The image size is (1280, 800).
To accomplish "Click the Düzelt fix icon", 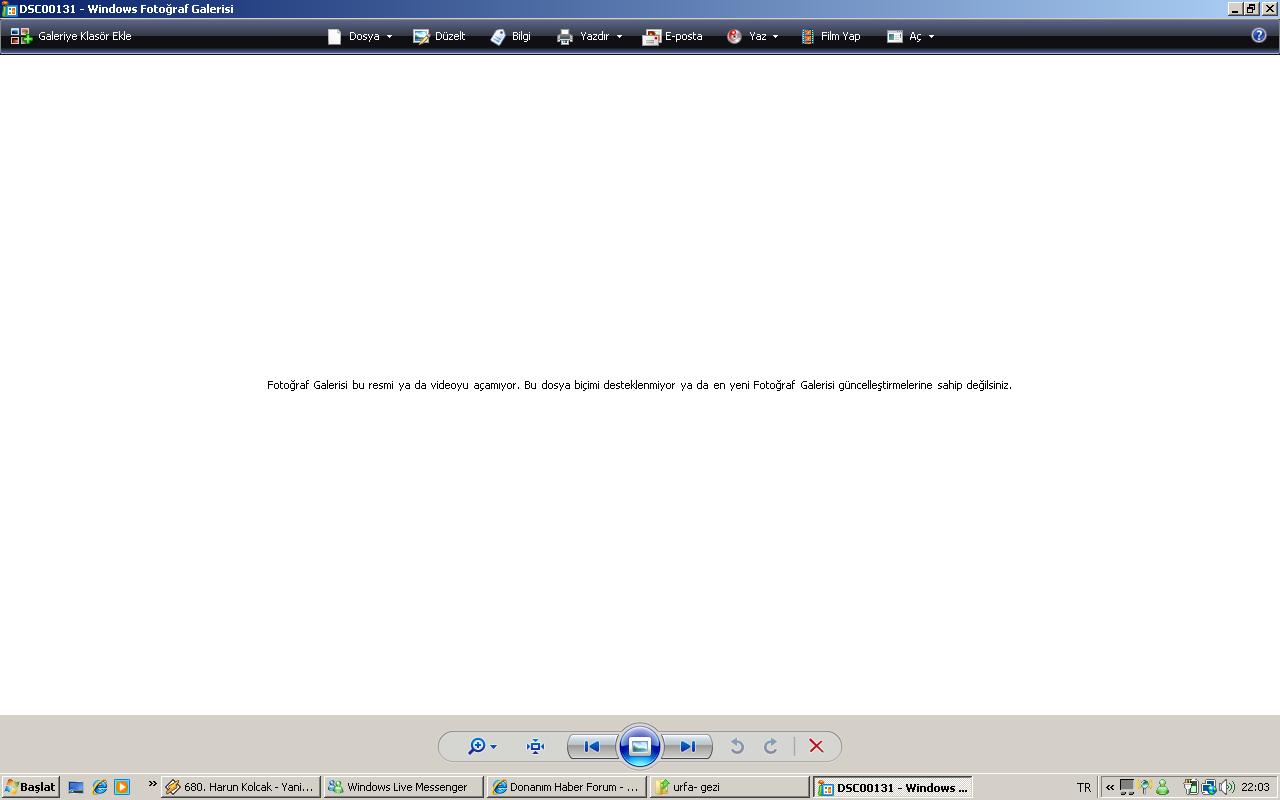I will click(422, 36).
